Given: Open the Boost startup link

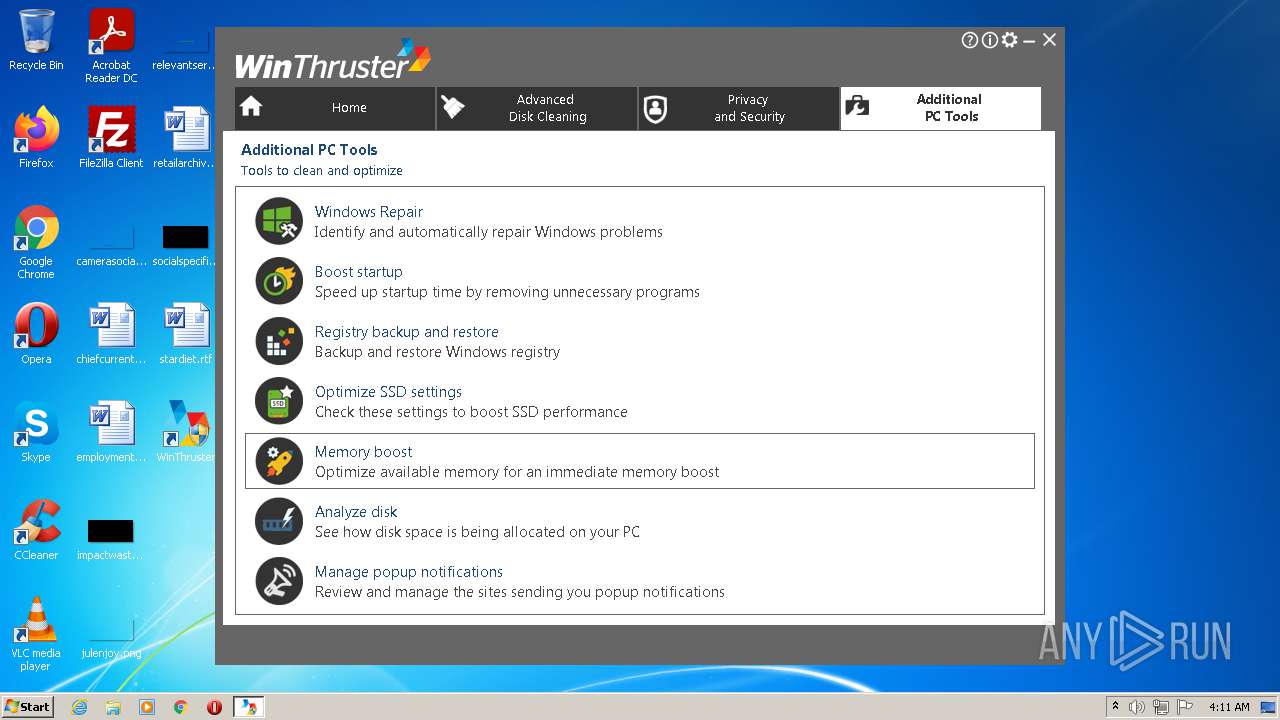Looking at the screenshot, I should click(x=358, y=272).
